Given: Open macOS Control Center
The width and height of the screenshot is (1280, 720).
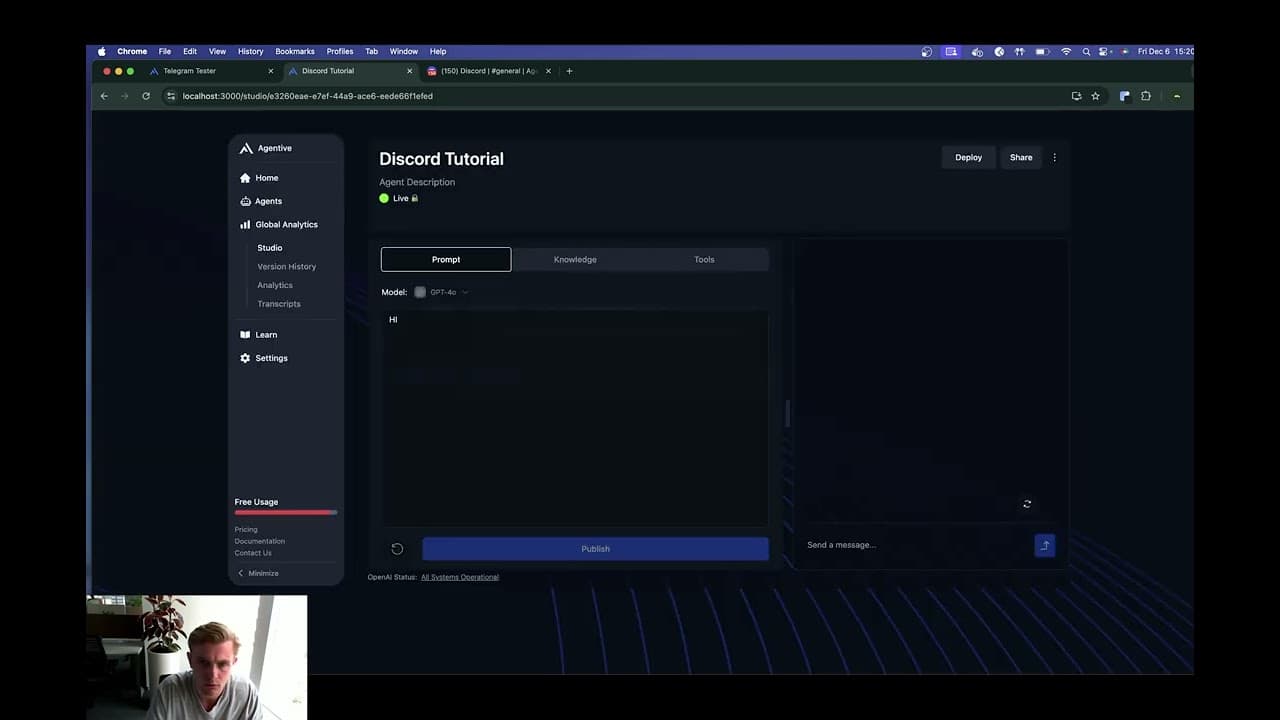Looking at the screenshot, I should (x=1105, y=51).
